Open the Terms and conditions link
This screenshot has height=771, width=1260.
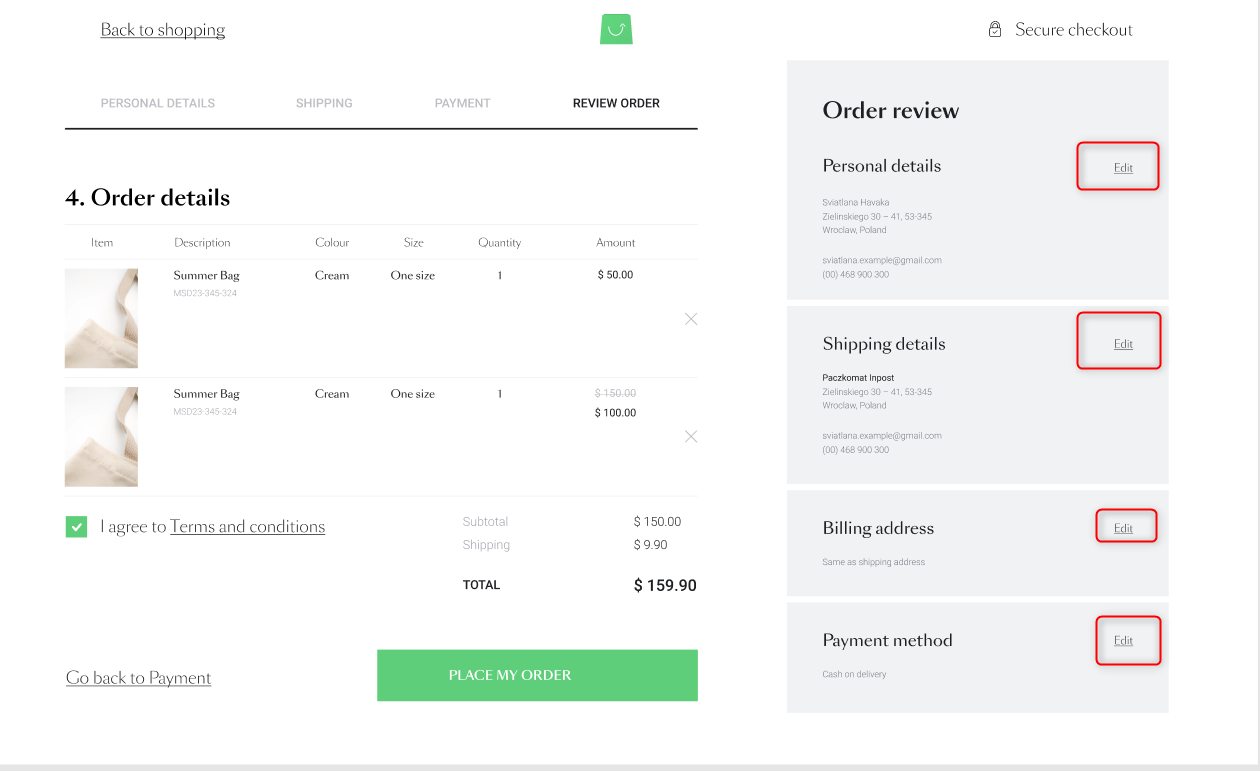coord(248,526)
